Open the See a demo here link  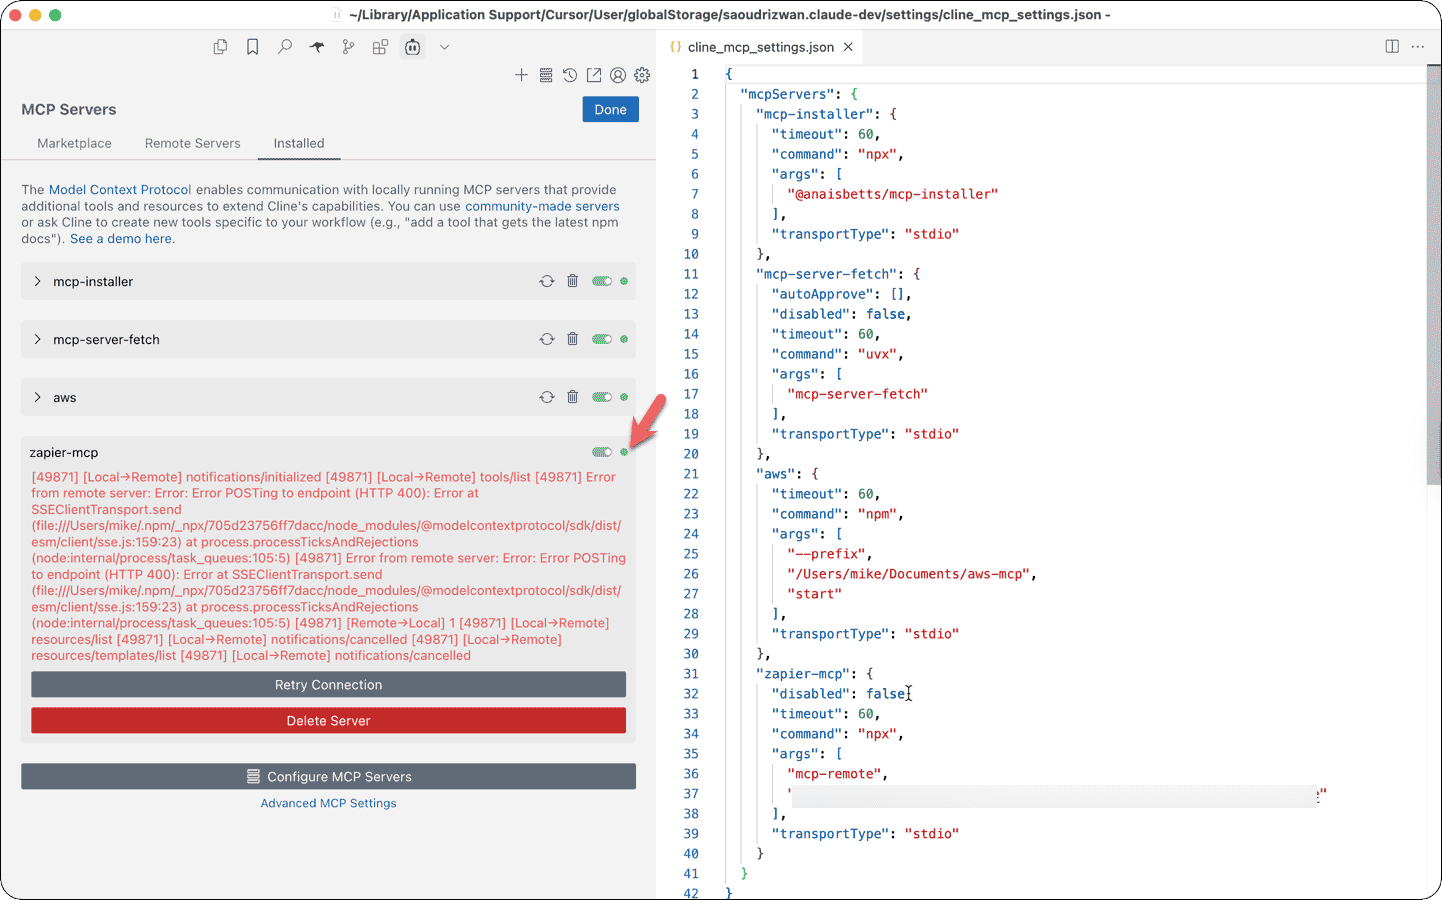click(121, 239)
